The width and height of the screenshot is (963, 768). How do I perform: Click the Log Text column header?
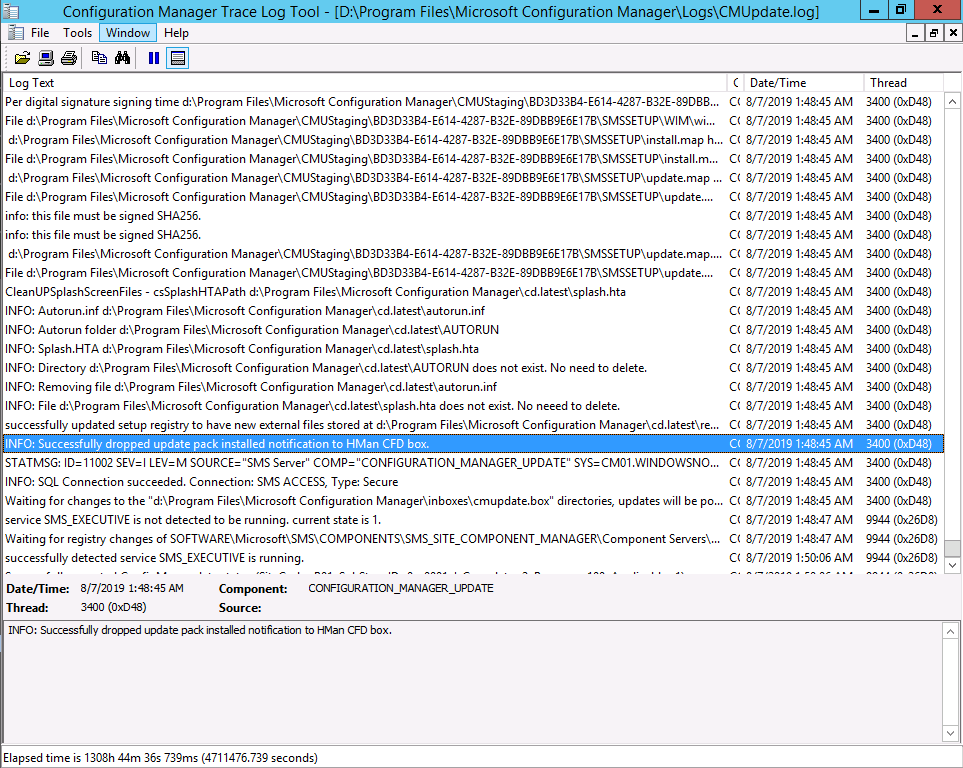click(365, 83)
